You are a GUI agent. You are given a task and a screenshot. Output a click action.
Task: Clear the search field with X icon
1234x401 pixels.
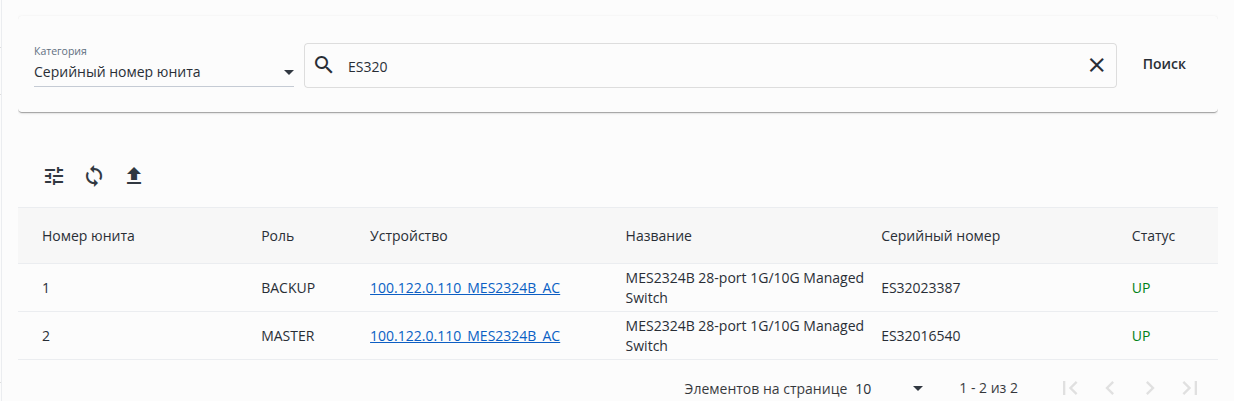pos(1096,65)
